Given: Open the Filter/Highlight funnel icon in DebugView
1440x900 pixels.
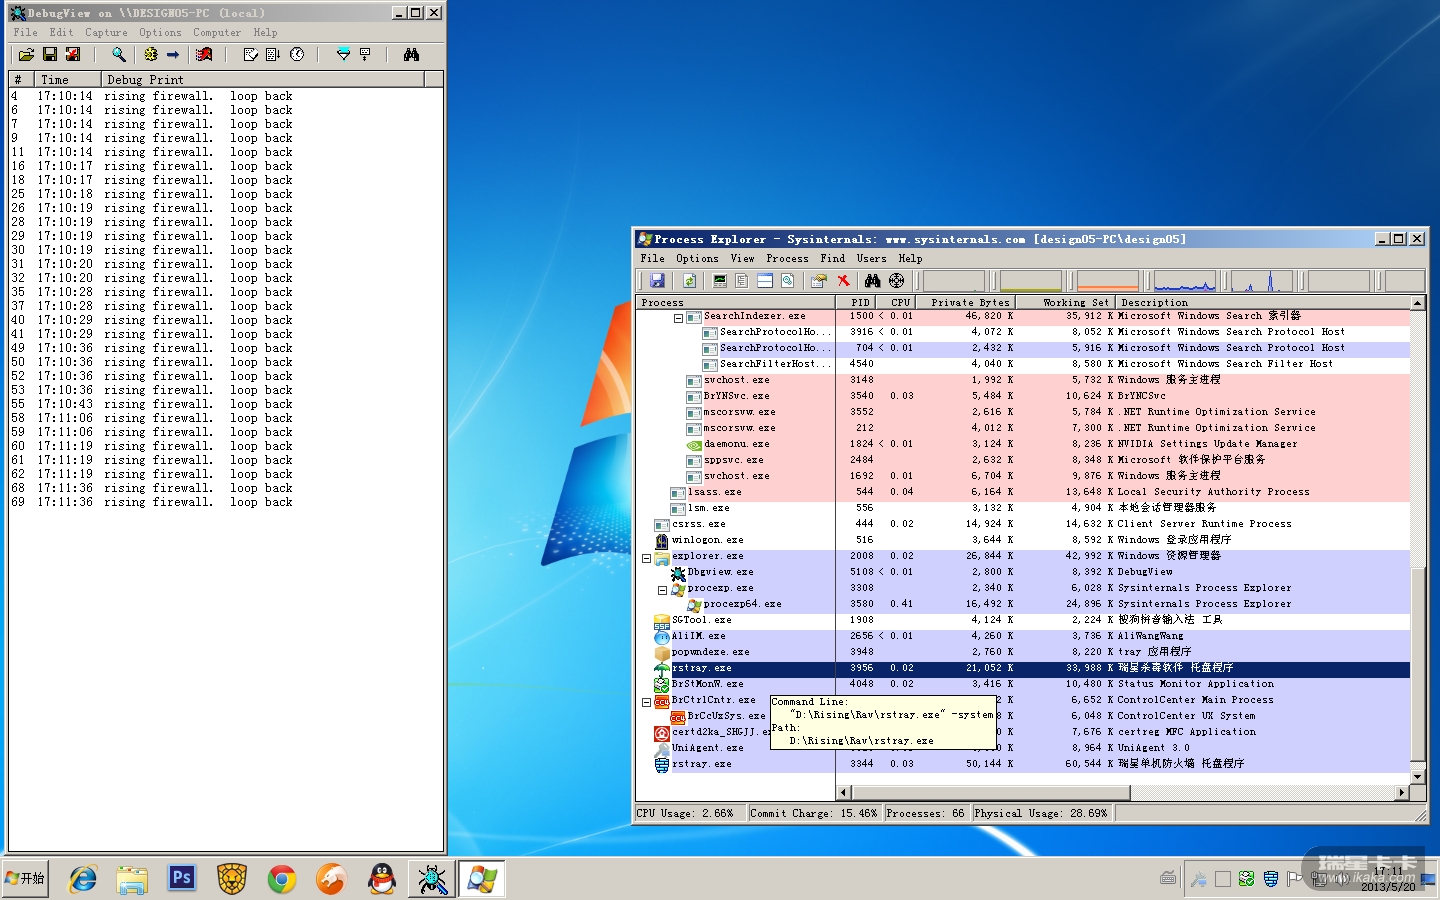Looking at the screenshot, I should point(343,55).
